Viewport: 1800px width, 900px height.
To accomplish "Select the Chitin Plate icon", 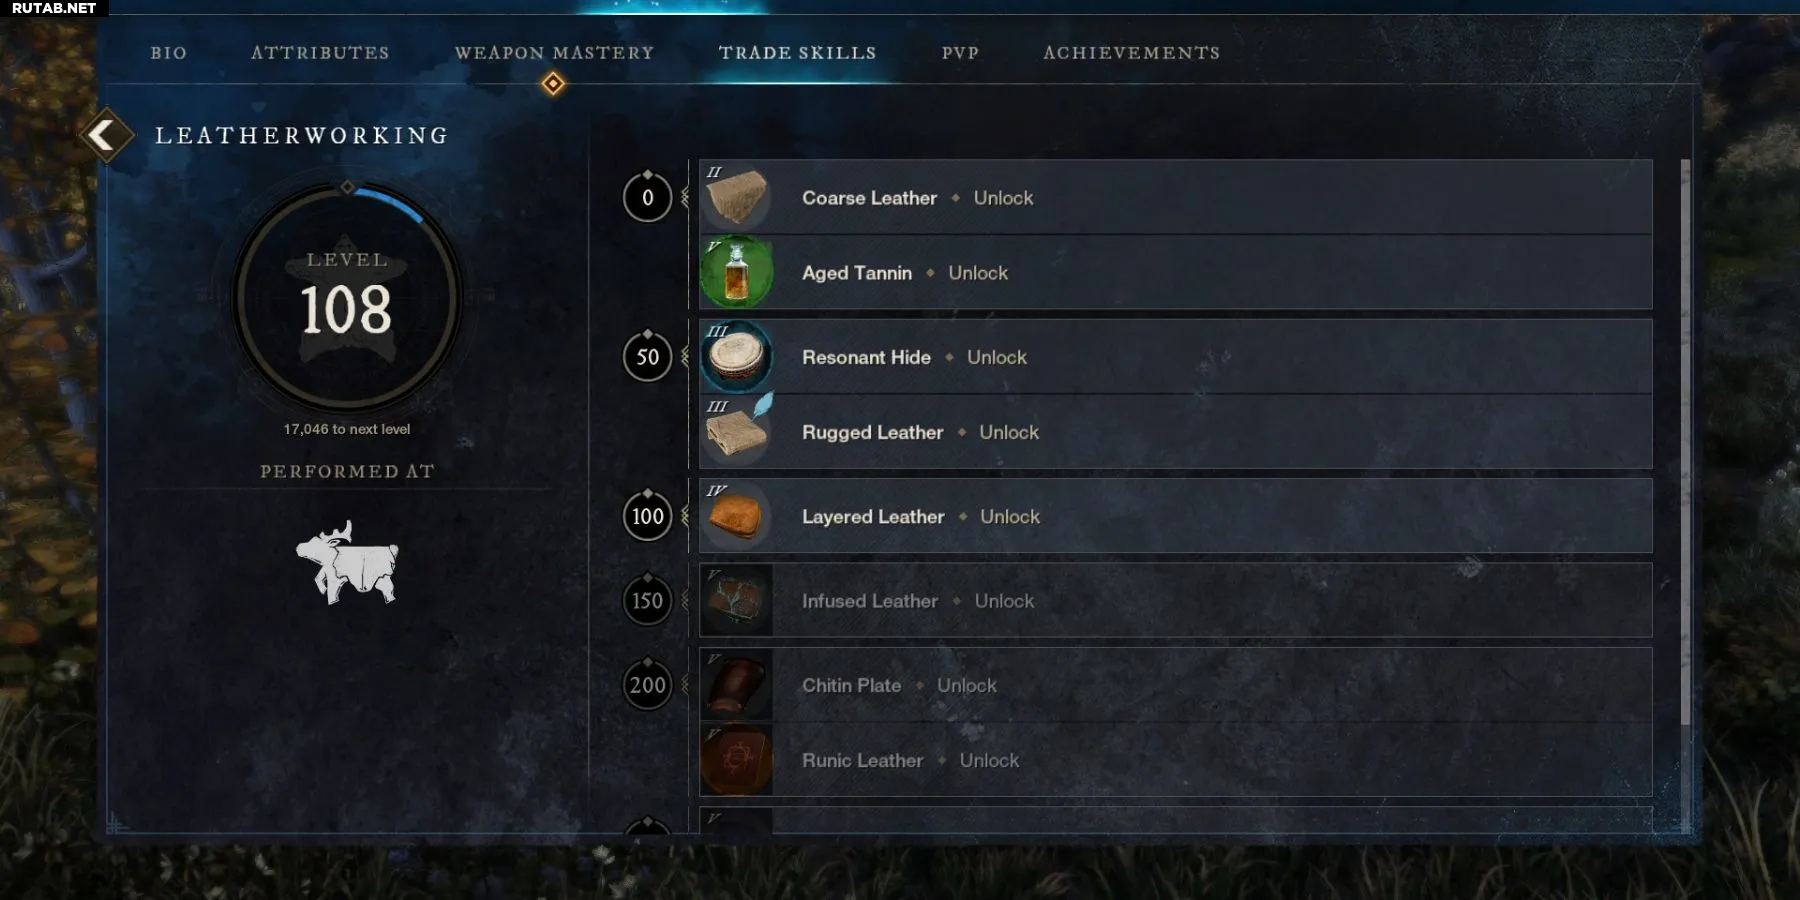I will point(737,685).
